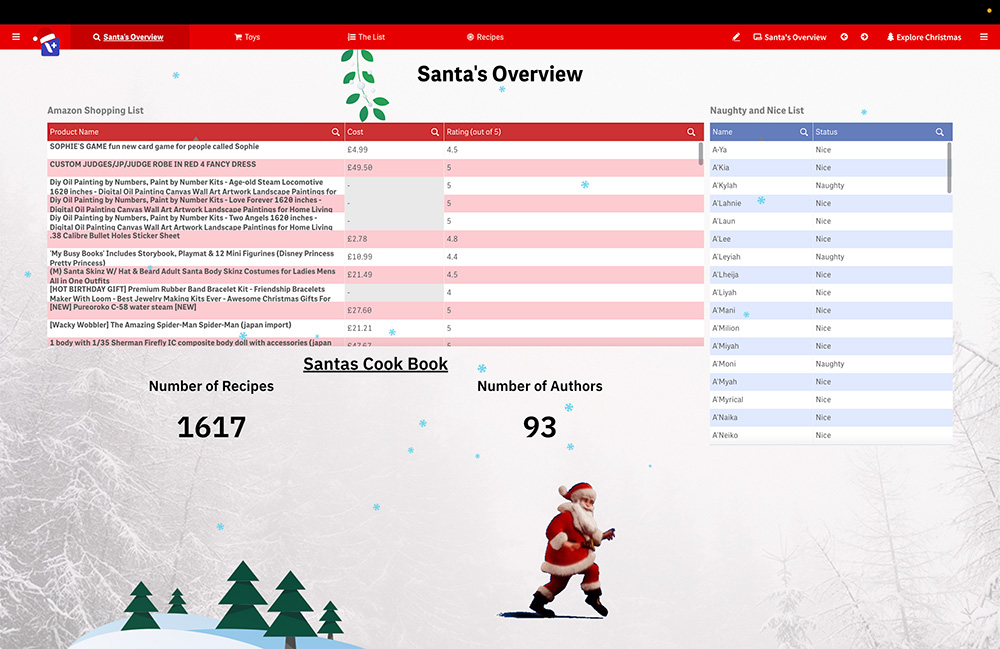Click Nice status for A'Myrical

click(x=883, y=400)
